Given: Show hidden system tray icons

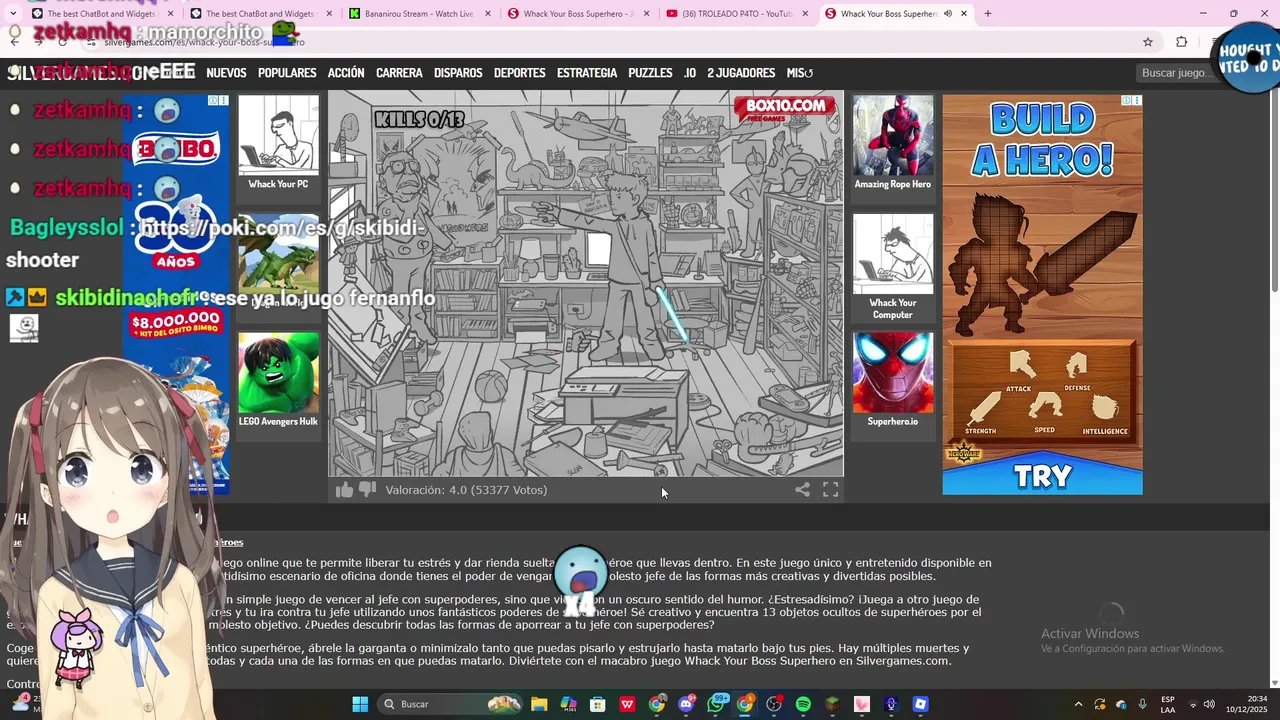Looking at the screenshot, I should tap(1078, 704).
